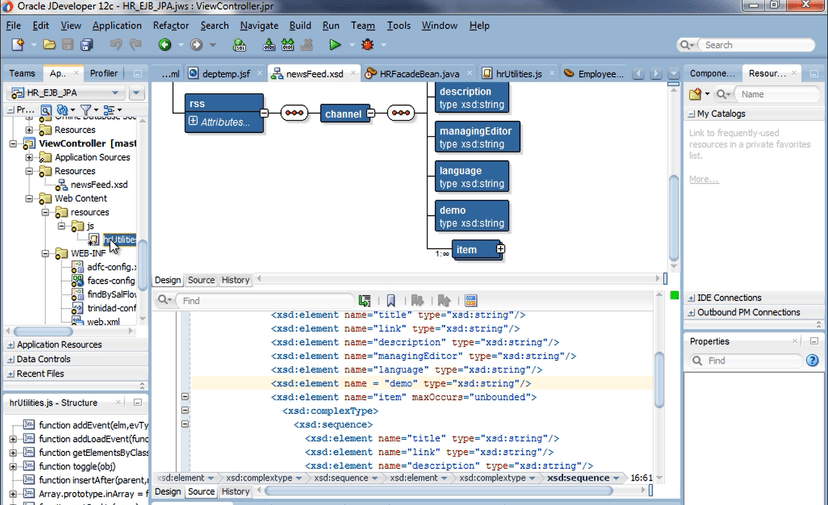Viewport: 828px width, 505px height.
Task: Click the New gallery icon in main toolbar
Action: 17,45
